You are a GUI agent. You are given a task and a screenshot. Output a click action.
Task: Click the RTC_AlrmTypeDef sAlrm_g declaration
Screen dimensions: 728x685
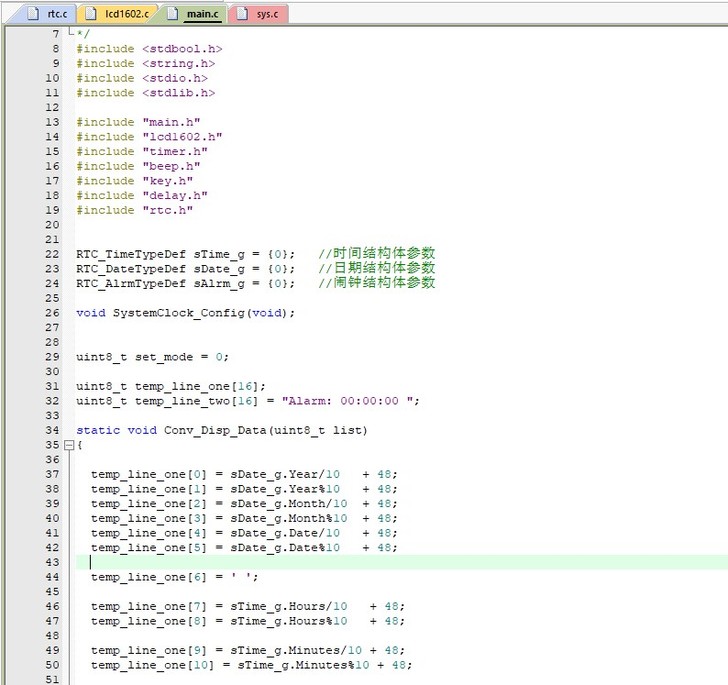point(186,283)
